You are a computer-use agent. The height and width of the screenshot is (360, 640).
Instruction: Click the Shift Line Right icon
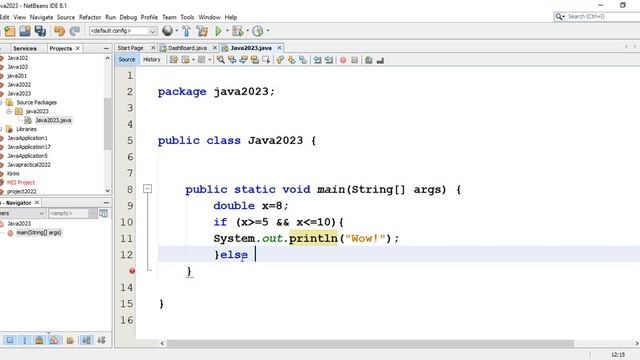(329, 60)
